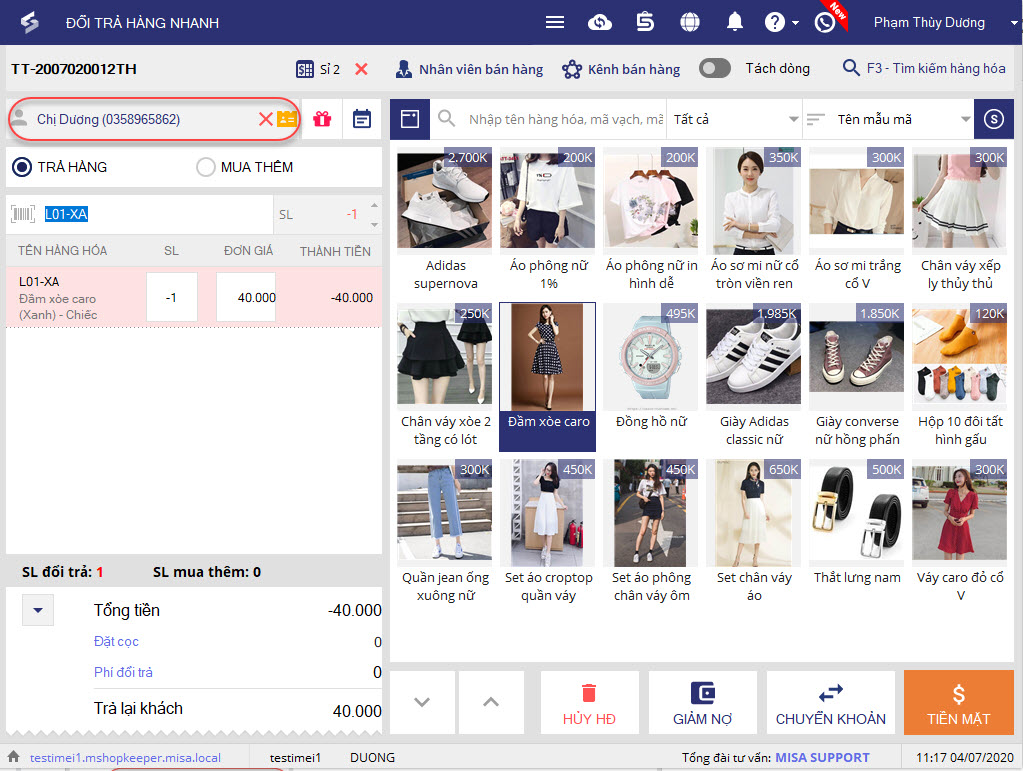Click the cloud sync icon
Screen dimensions: 1023x771
point(600,23)
